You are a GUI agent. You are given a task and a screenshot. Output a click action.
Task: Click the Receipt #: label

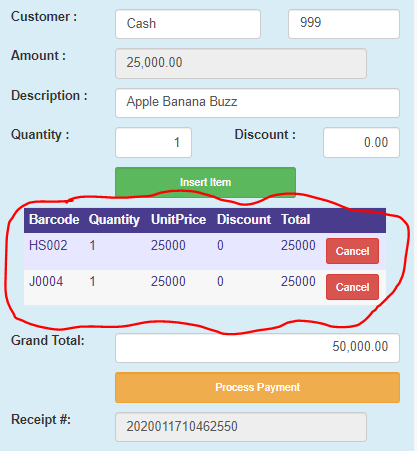coord(41,420)
